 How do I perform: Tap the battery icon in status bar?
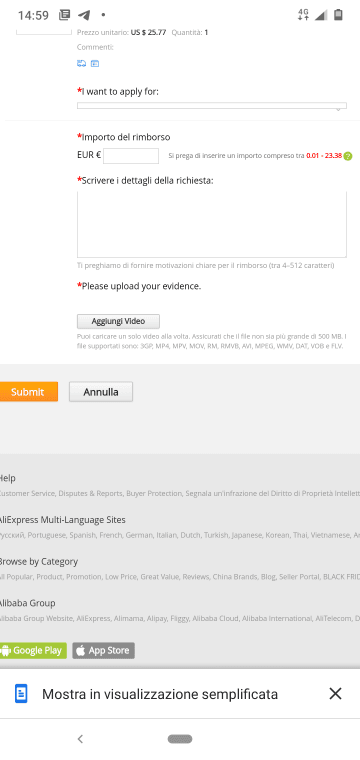[338, 15]
